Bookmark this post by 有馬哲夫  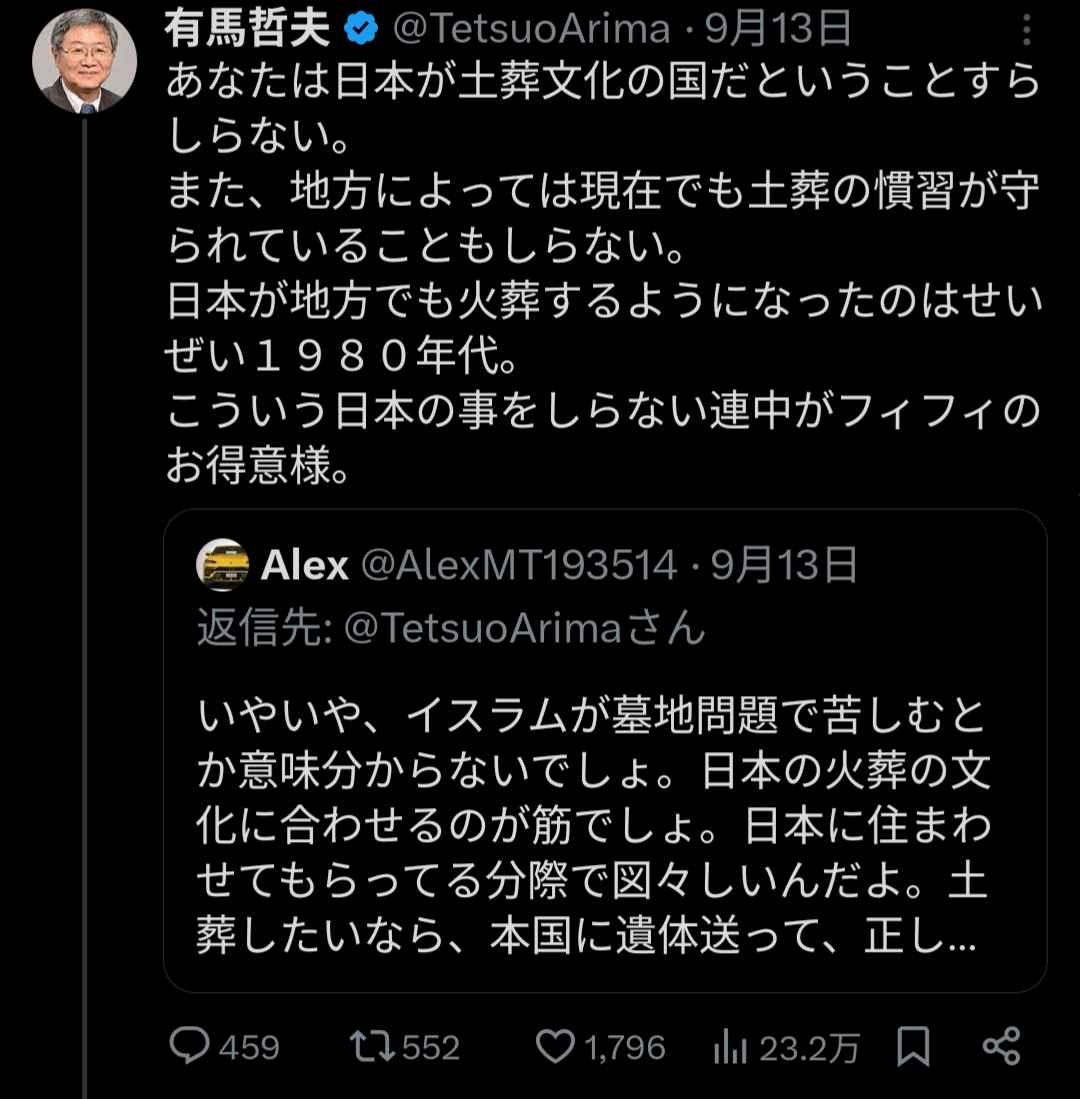coord(913,1046)
